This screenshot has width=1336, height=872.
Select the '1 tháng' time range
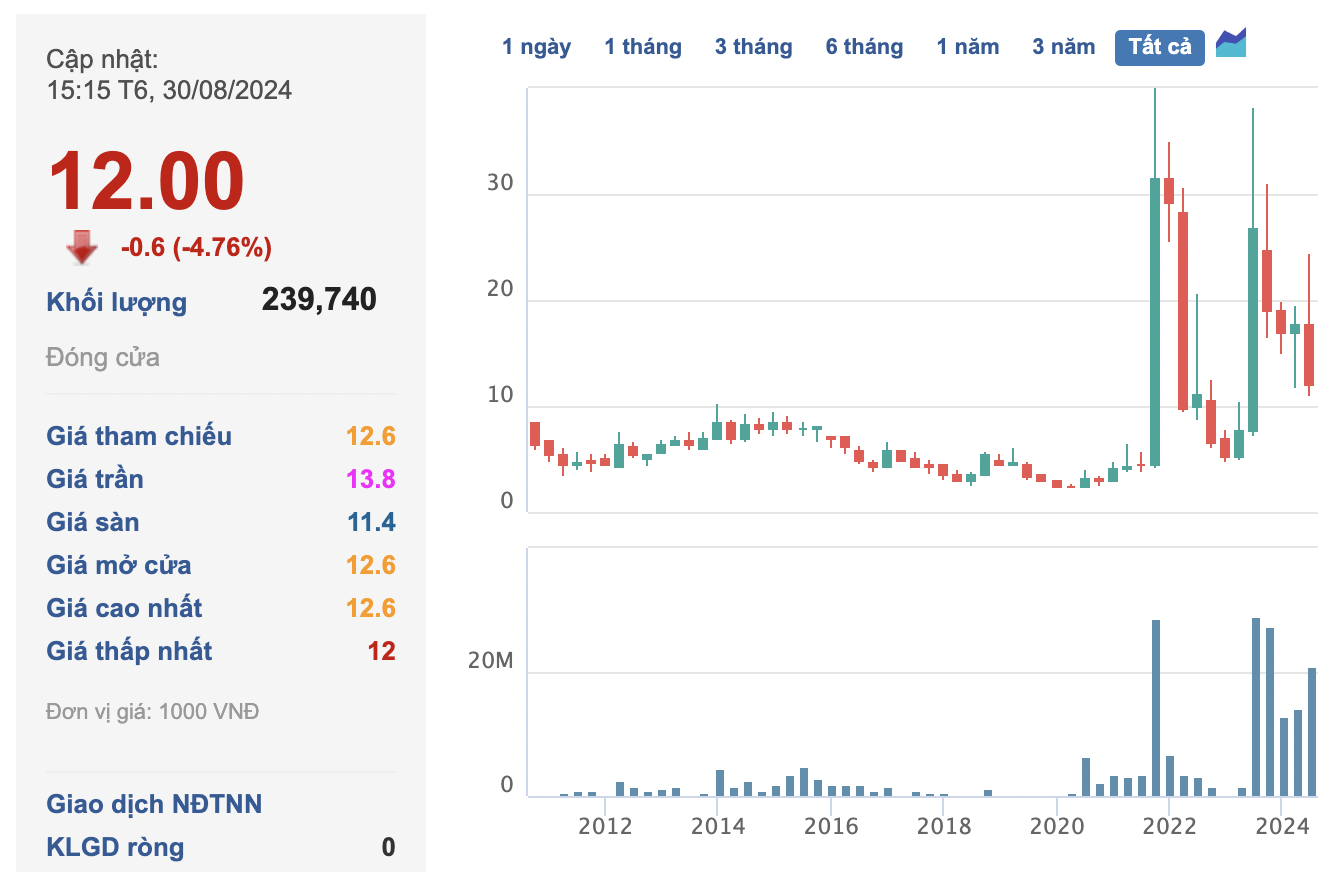[x=643, y=47]
